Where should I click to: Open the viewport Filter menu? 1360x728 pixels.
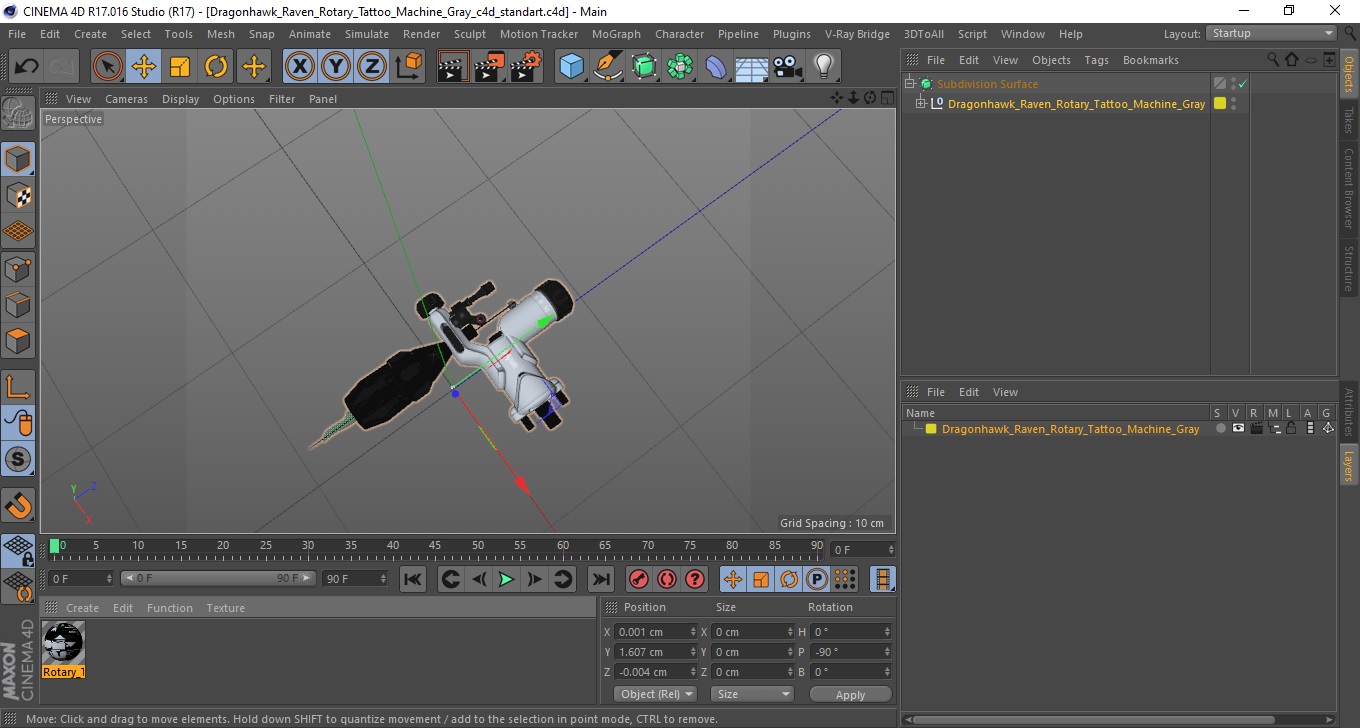pyautogui.click(x=282, y=99)
